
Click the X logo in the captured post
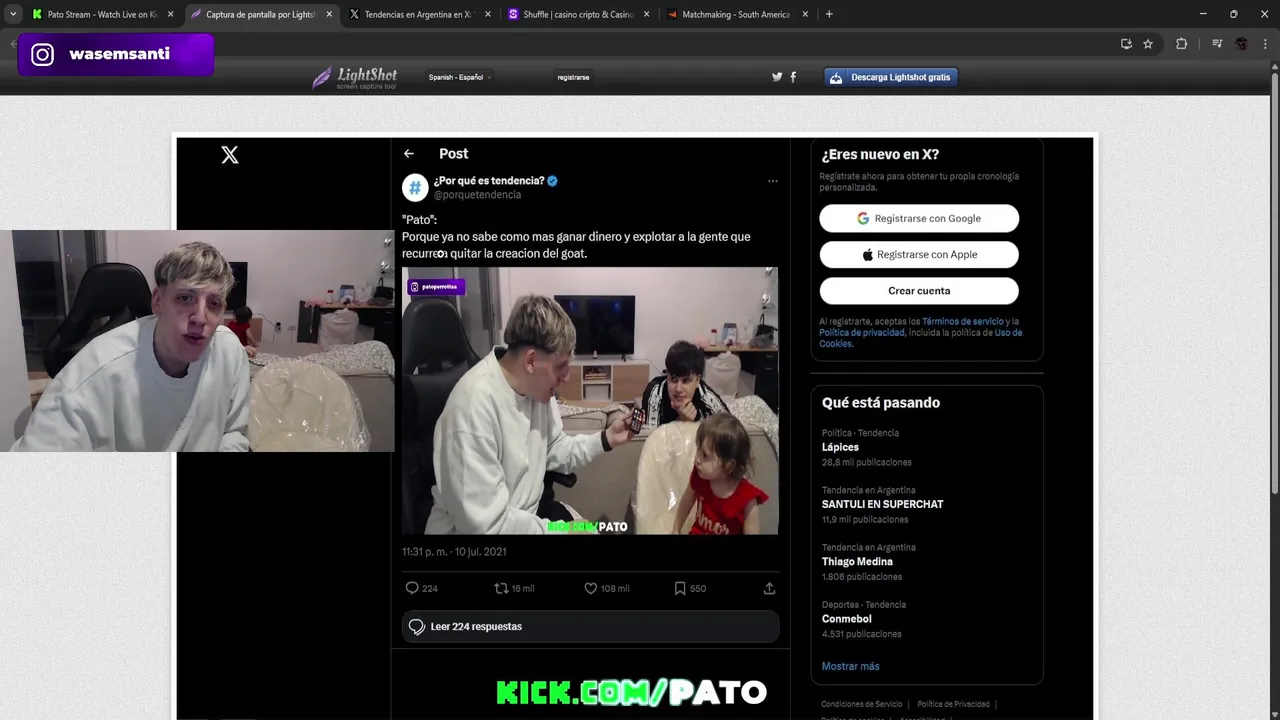click(230, 155)
